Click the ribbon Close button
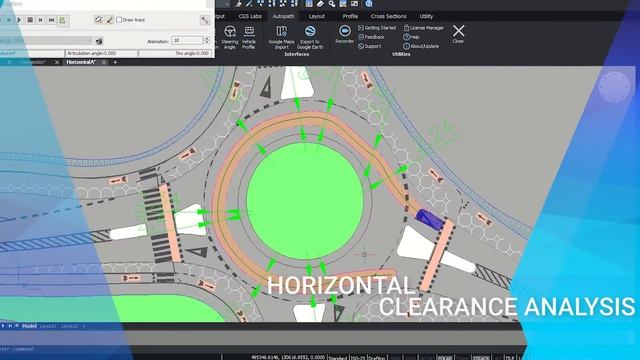Image resolution: width=640 pixels, height=360 pixels. point(458,34)
